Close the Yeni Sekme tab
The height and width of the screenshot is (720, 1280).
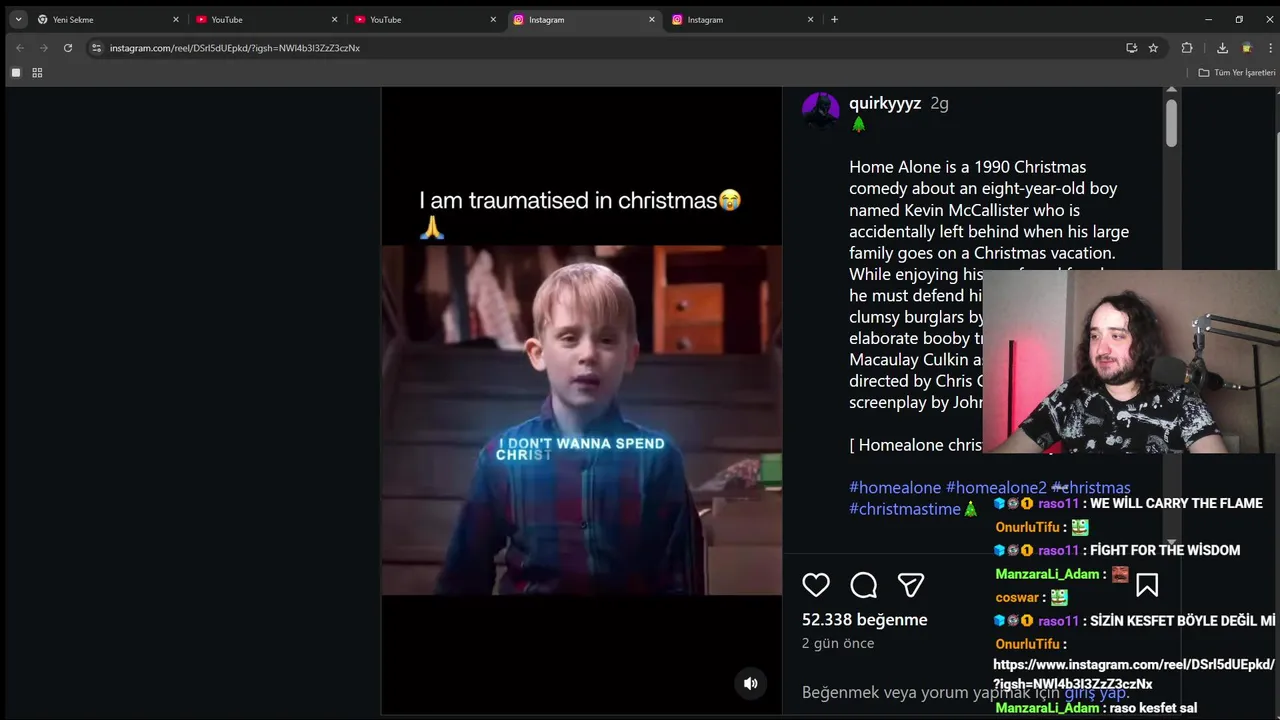pyautogui.click(x=176, y=19)
